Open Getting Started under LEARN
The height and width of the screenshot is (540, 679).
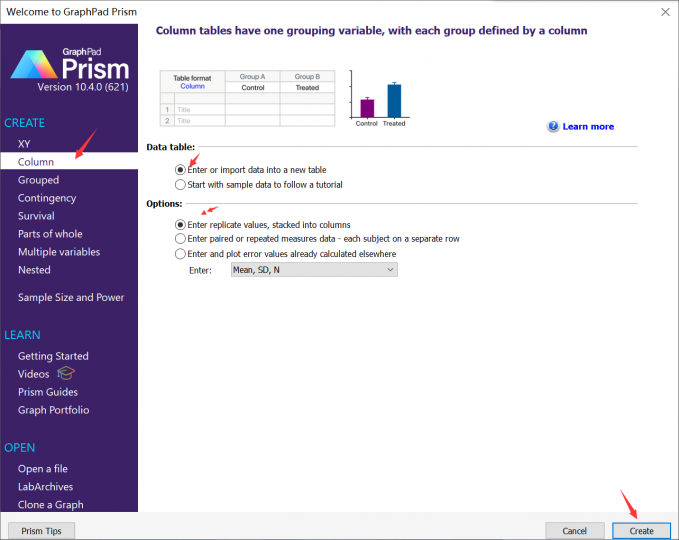[53, 356]
